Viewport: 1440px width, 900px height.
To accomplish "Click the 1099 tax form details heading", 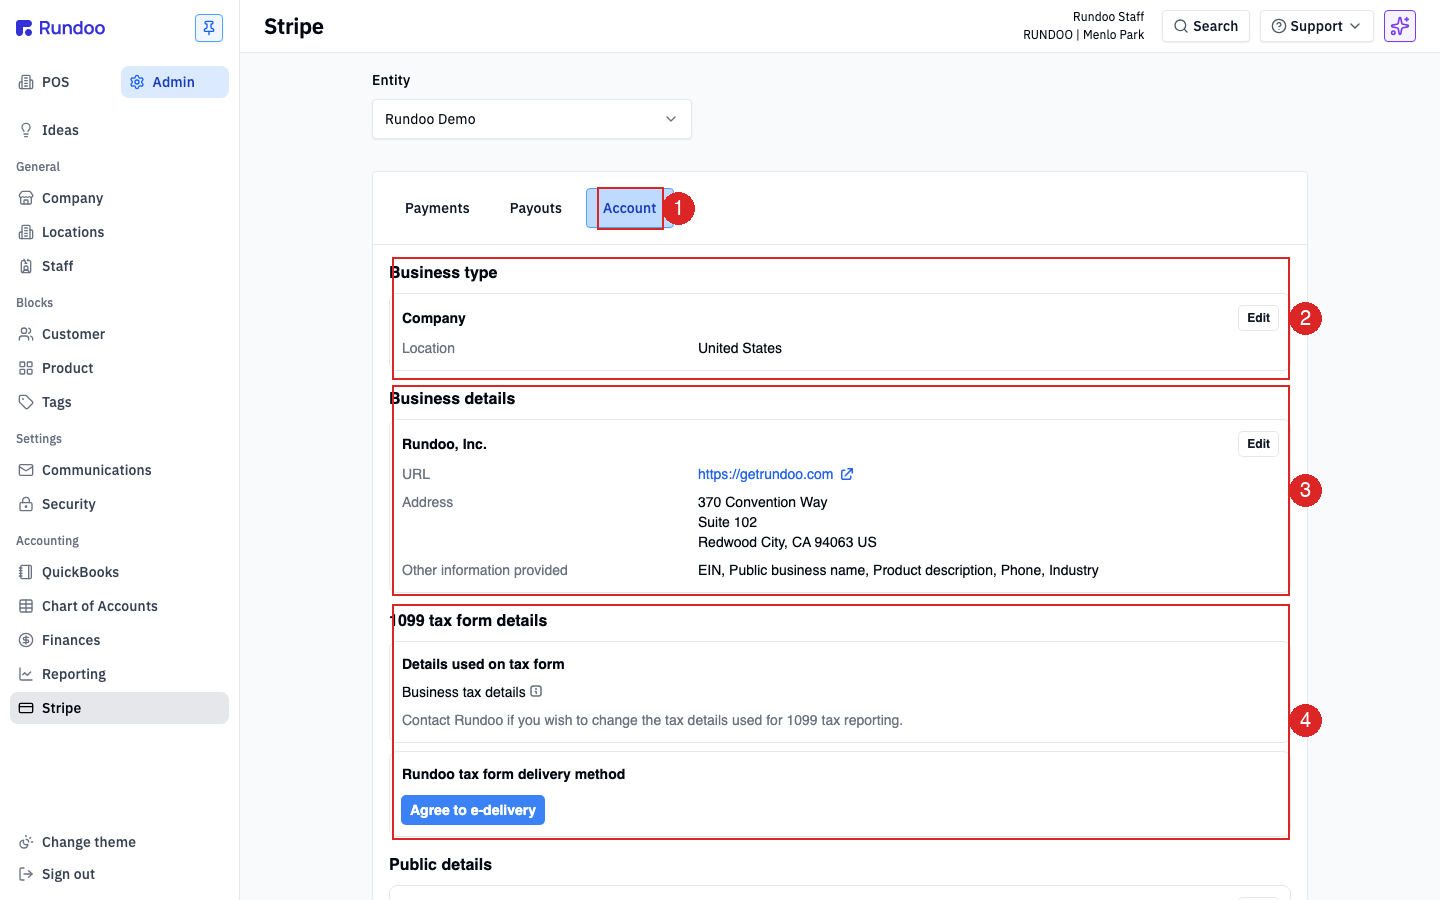I will pyautogui.click(x=468, y=620).
